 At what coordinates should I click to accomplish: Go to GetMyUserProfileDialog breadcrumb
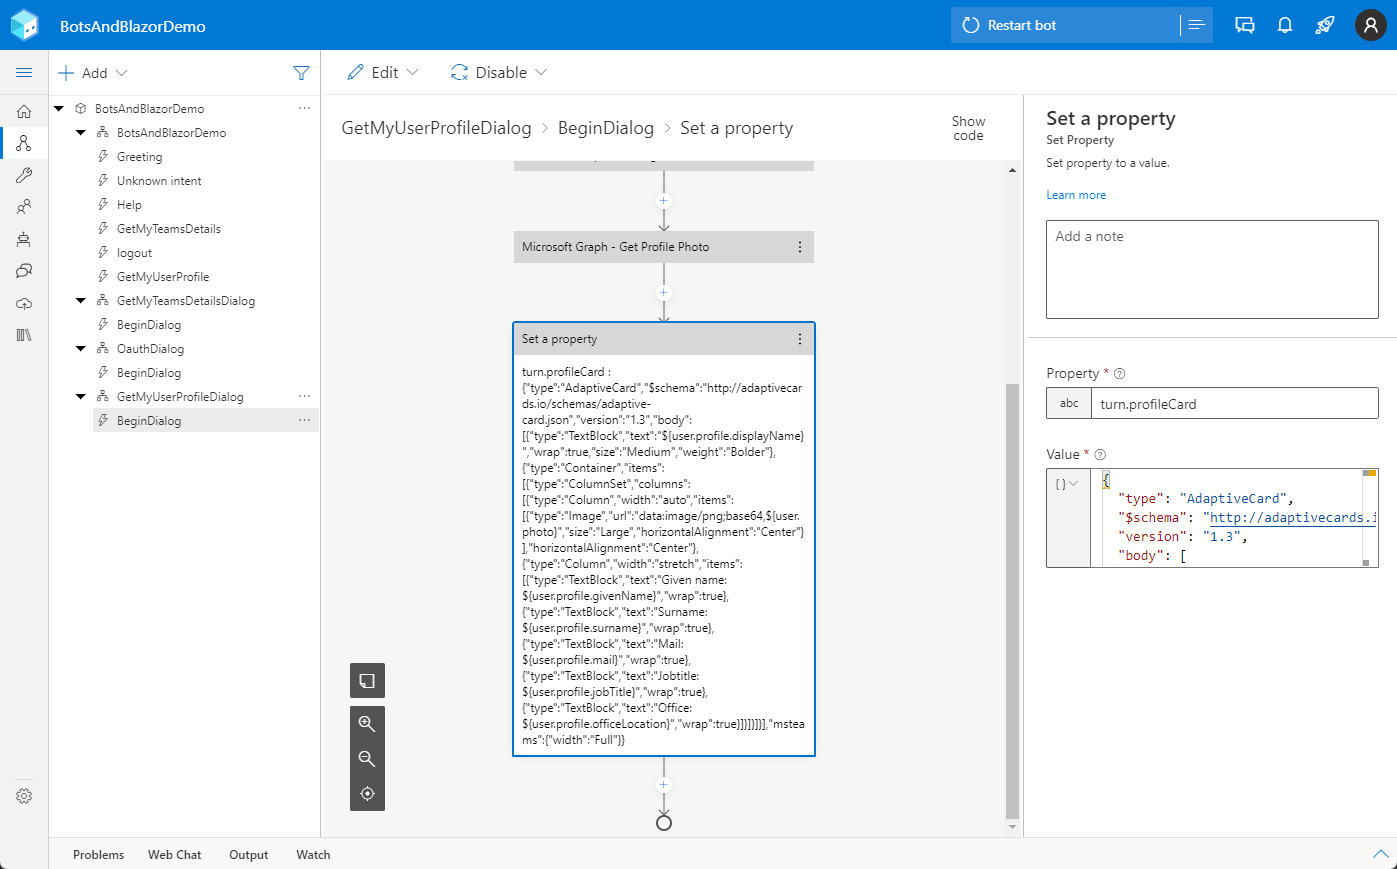[436, 128]
